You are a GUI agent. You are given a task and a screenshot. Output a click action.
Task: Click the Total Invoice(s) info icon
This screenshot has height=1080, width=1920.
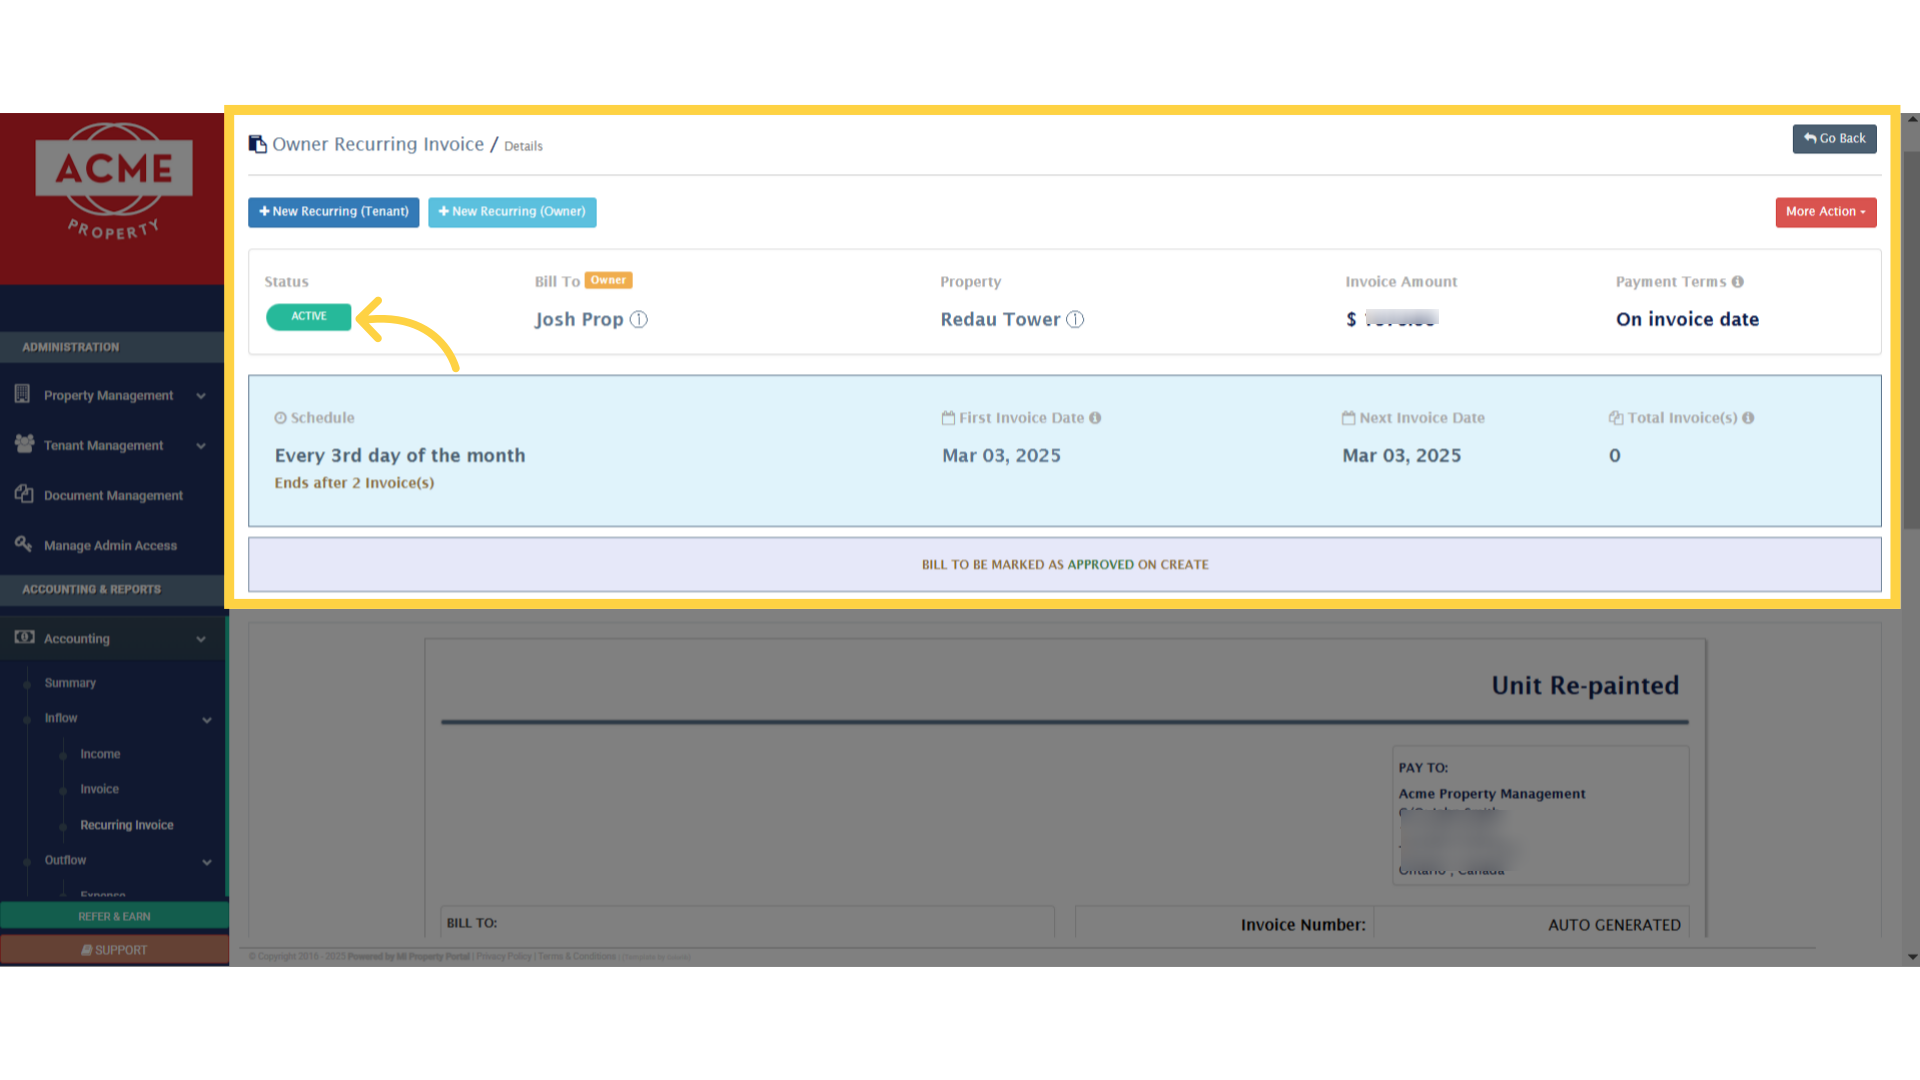(x=1748, y=418)
